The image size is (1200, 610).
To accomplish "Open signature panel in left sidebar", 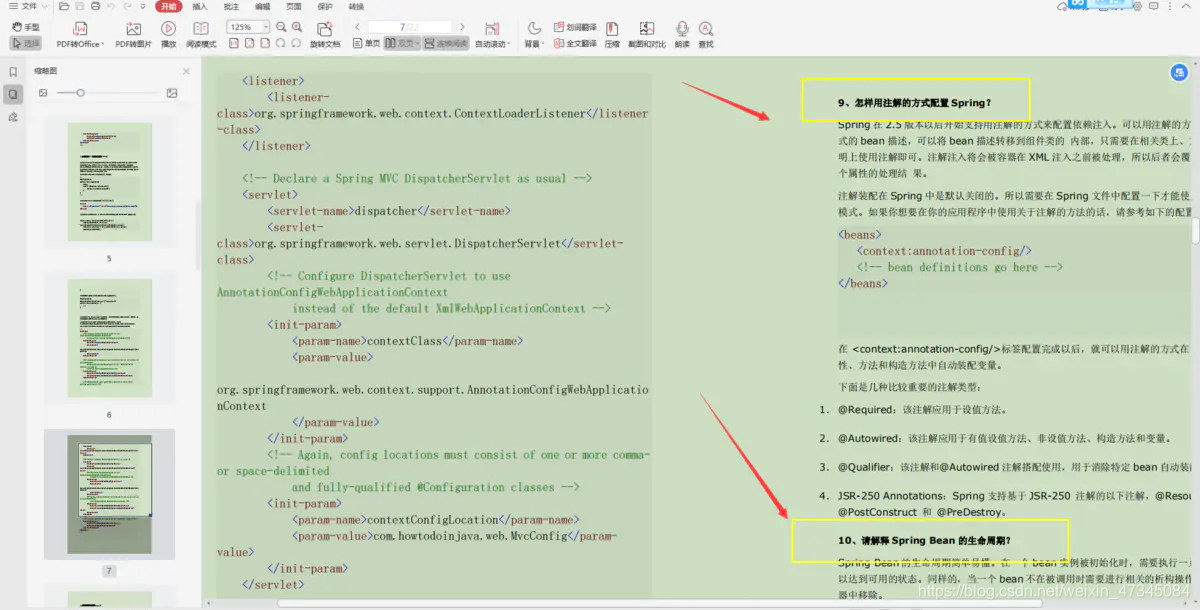I will pyautogui.click(x=13, y=116).
